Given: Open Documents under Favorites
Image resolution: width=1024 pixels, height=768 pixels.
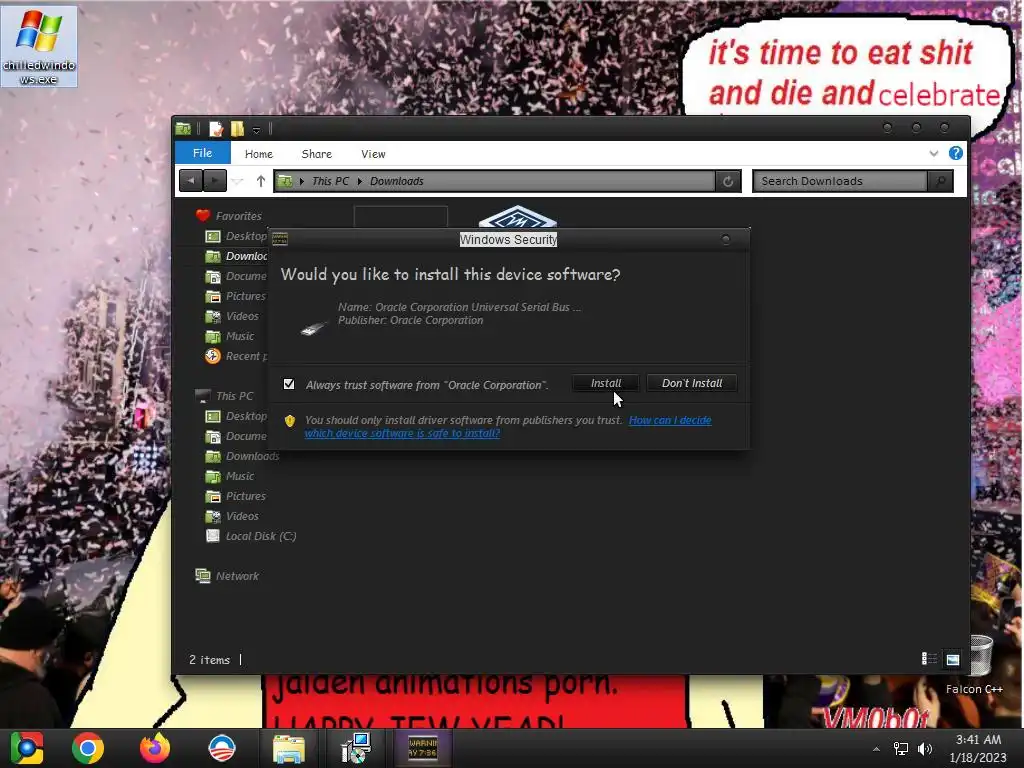Looking at the screenshot, I should pos(246,276).
